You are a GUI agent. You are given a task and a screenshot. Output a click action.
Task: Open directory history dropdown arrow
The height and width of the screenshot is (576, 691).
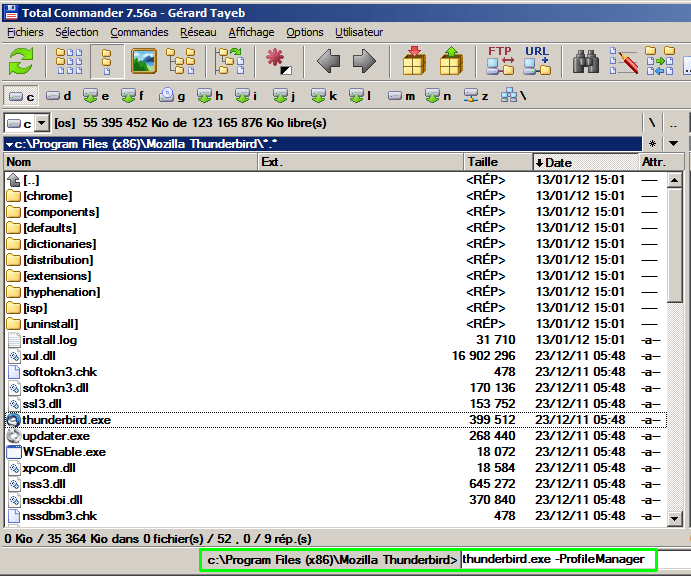[x=673, y=144]
